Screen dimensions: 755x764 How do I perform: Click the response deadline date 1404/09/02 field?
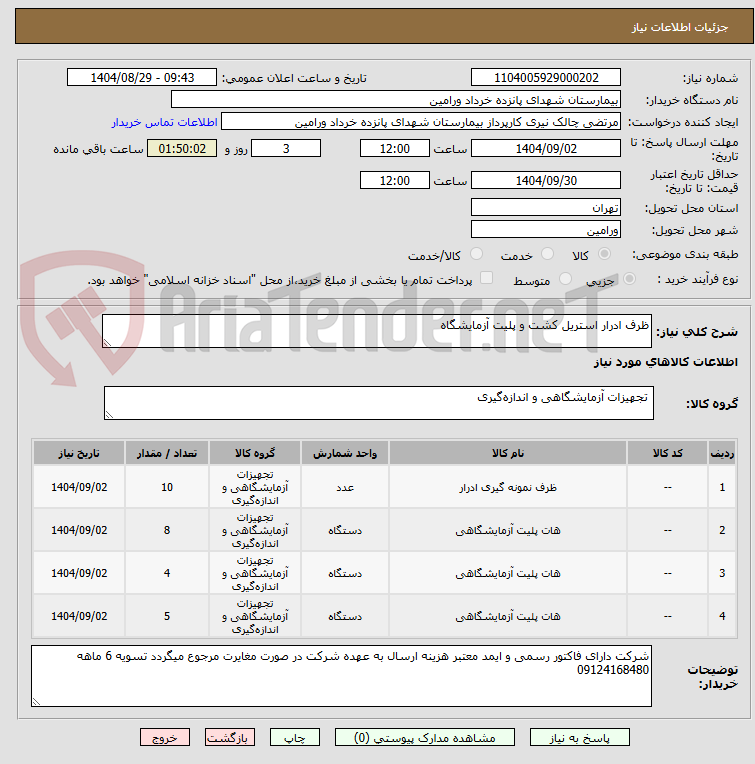[546, 149]
